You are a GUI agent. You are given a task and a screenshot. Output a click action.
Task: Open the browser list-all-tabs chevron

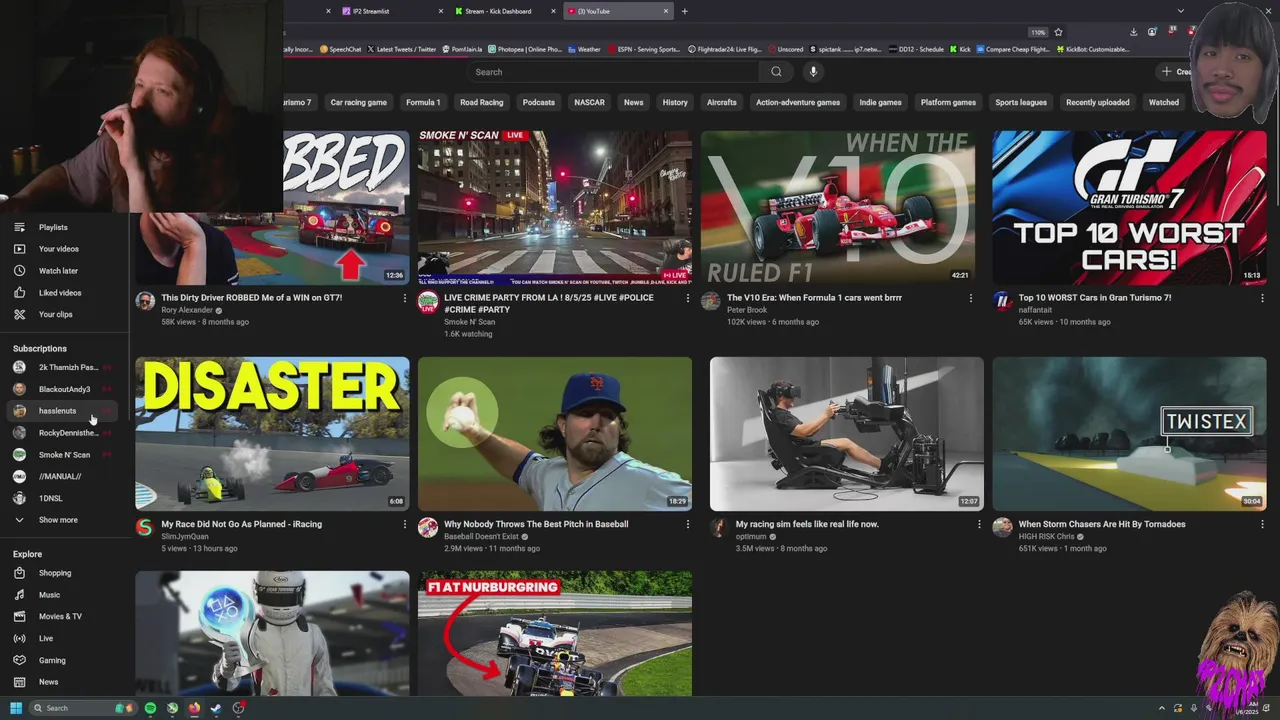(1181, 11)
